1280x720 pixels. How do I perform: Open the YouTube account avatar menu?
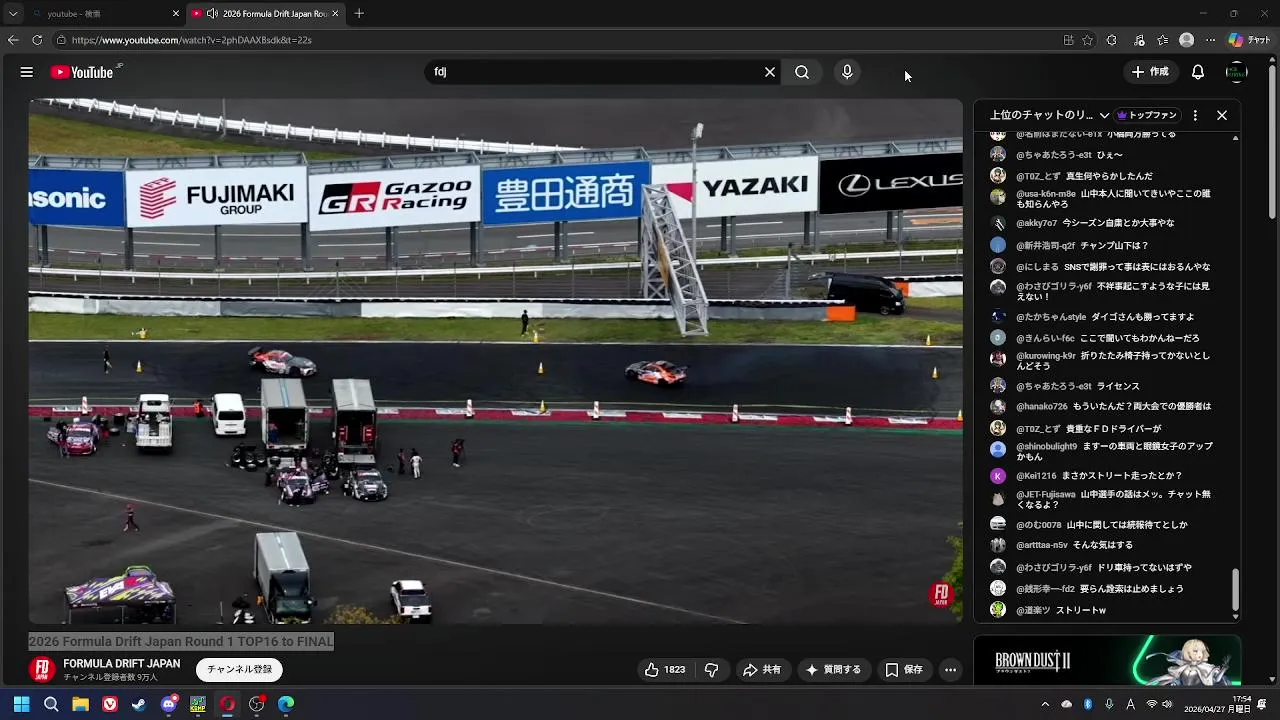[1237, 72]
